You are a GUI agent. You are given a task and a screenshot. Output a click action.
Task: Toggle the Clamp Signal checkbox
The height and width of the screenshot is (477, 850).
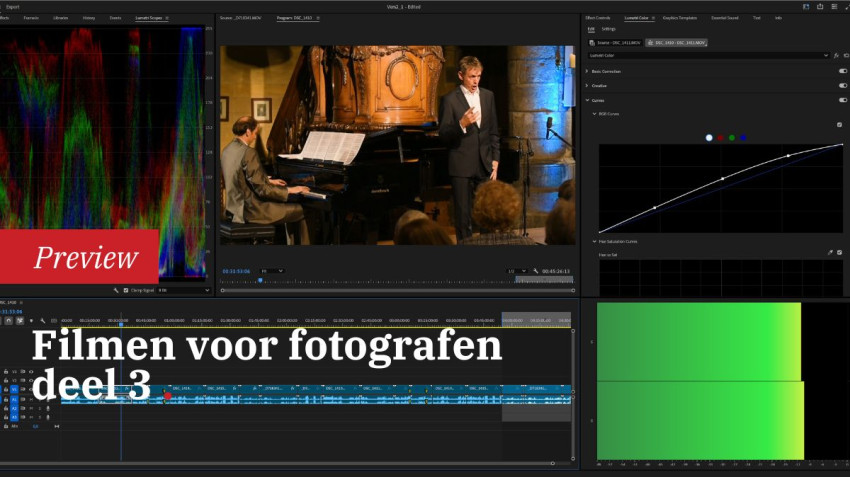pyautogui.click(x=126, y=291)
